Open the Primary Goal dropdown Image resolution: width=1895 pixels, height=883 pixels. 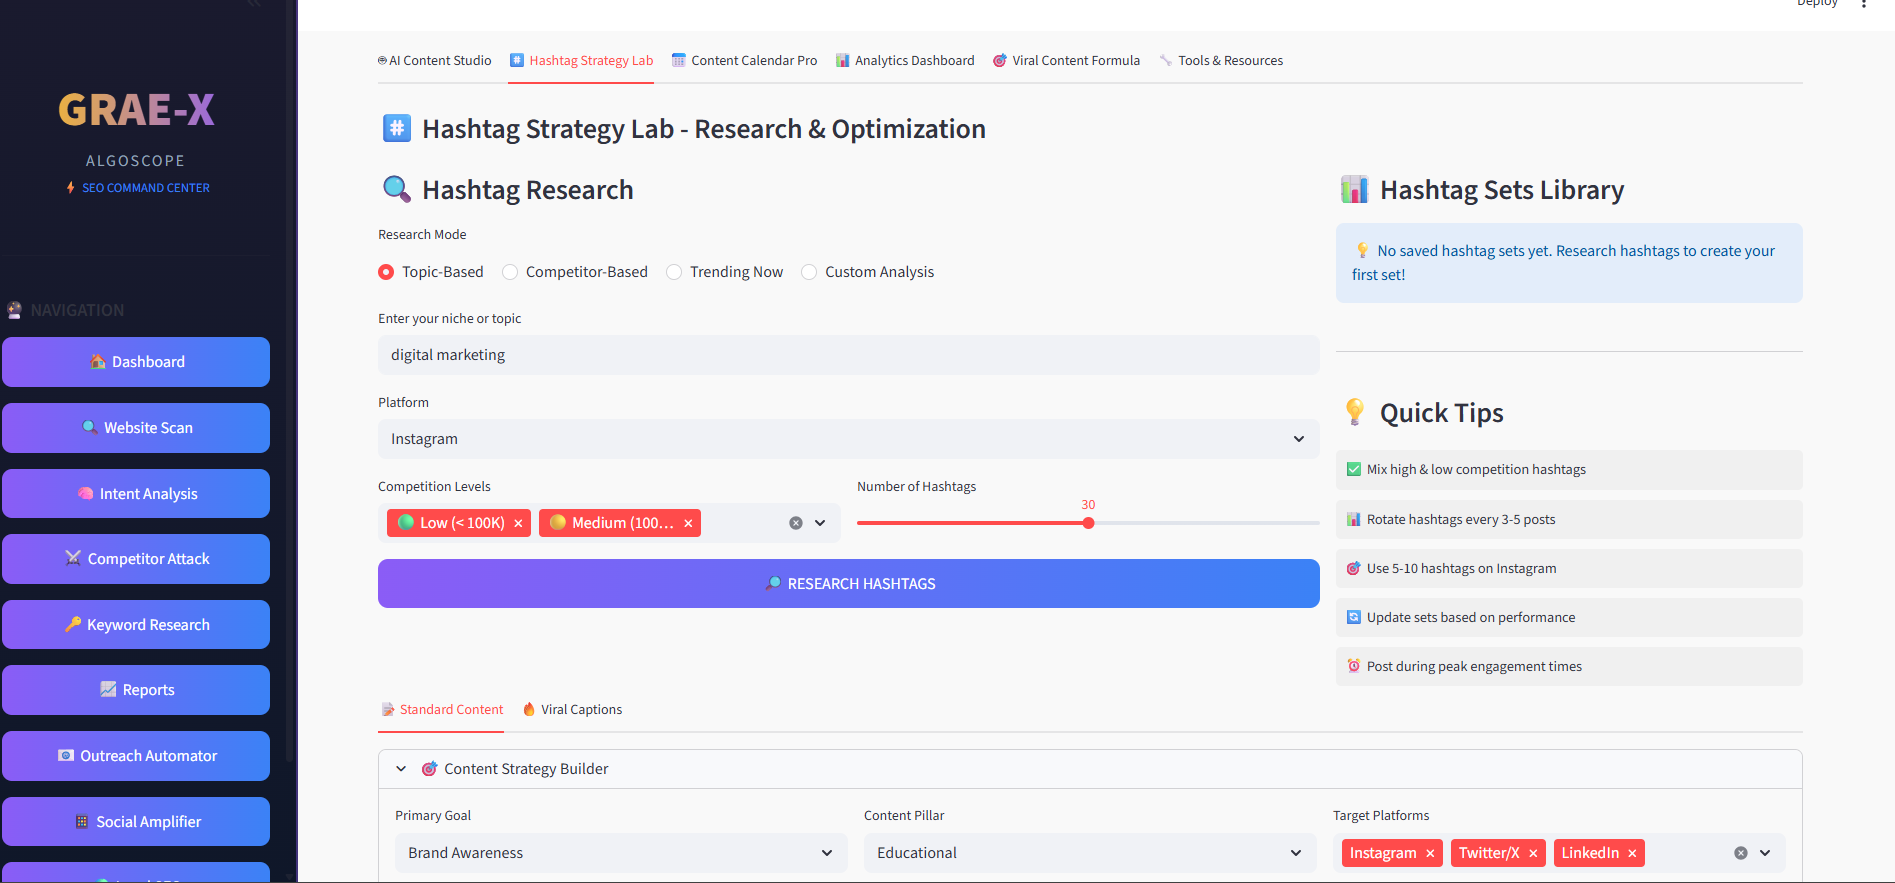coord(621,853)
